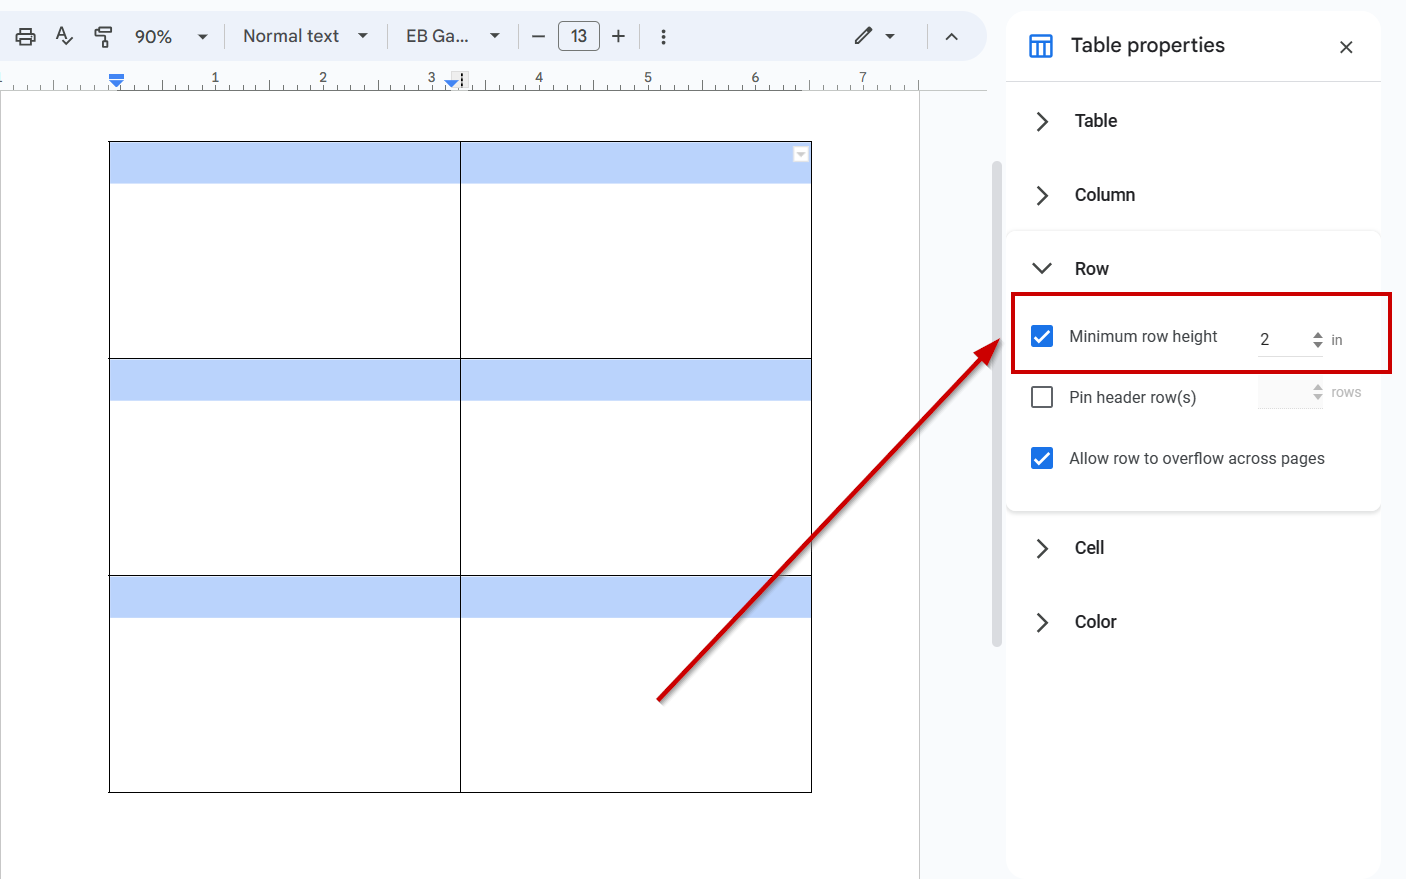
Task: Expand the Column section
Action: point(1041,195)
